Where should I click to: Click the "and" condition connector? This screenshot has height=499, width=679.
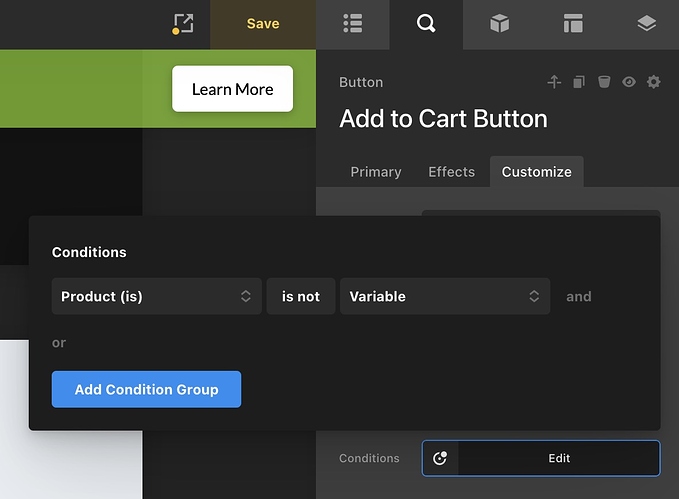(579, 296)
